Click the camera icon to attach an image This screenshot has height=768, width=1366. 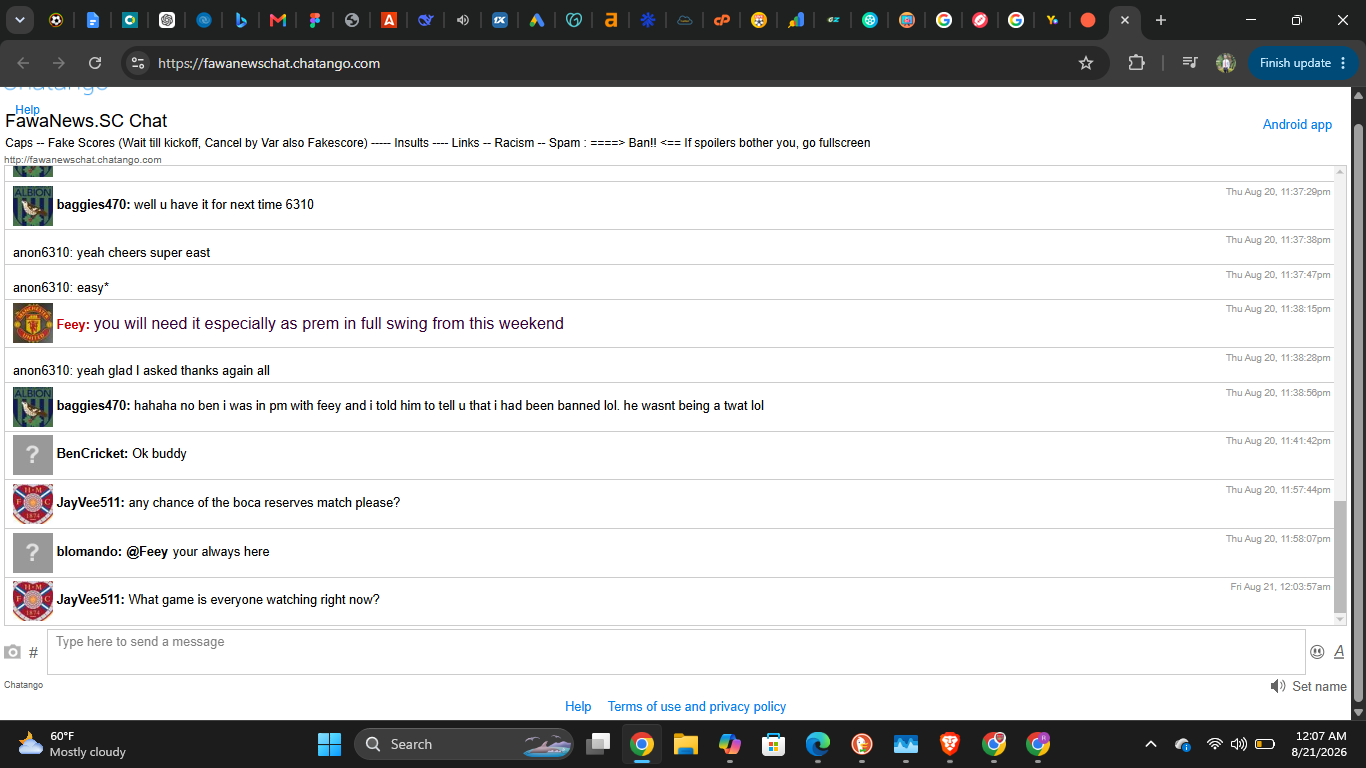12,652
